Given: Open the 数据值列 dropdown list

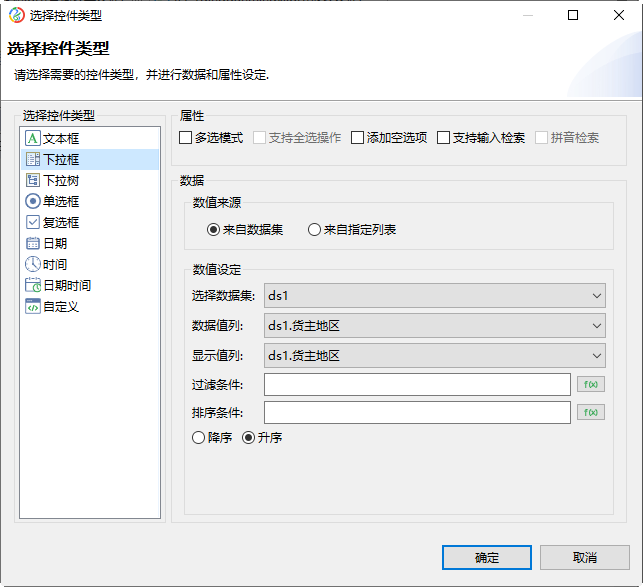Looking at the screenshot, I should 596,326.
